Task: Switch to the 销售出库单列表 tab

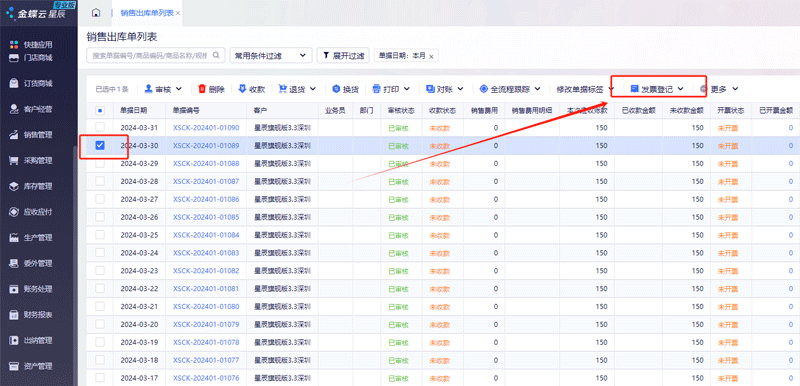Action: (147, 13)
